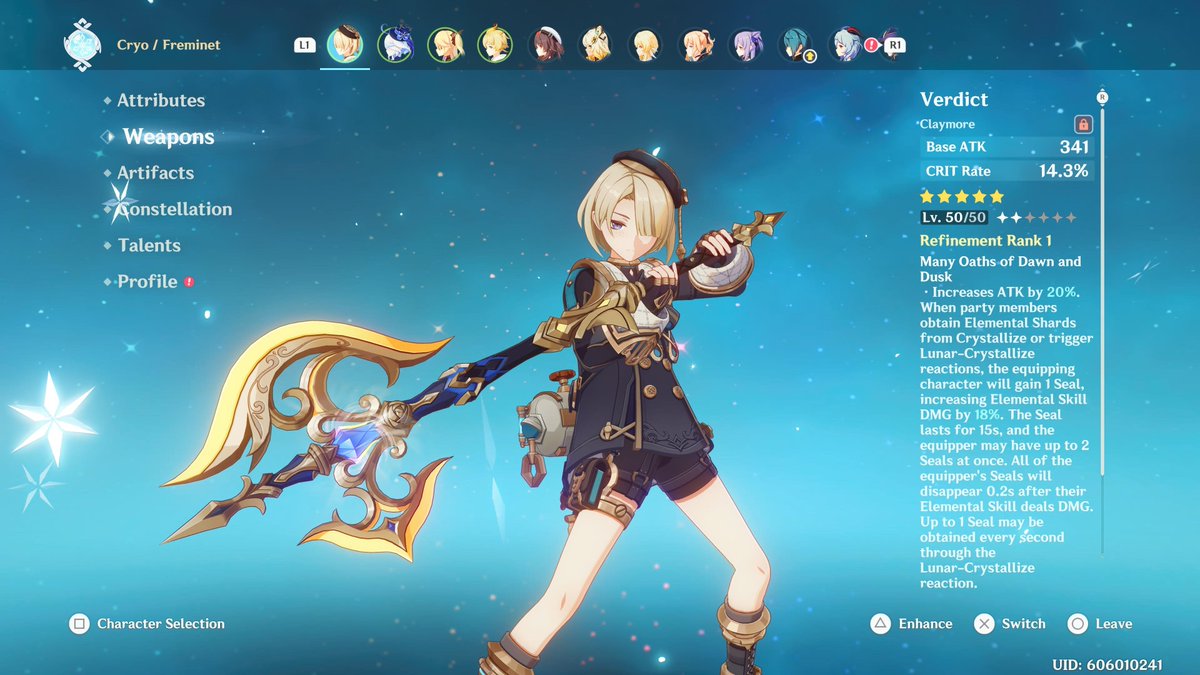This screenshot has height=675, width=1200.
Task: Click the Enhance button
Action: pyautogui.click(x=910, y=624)
